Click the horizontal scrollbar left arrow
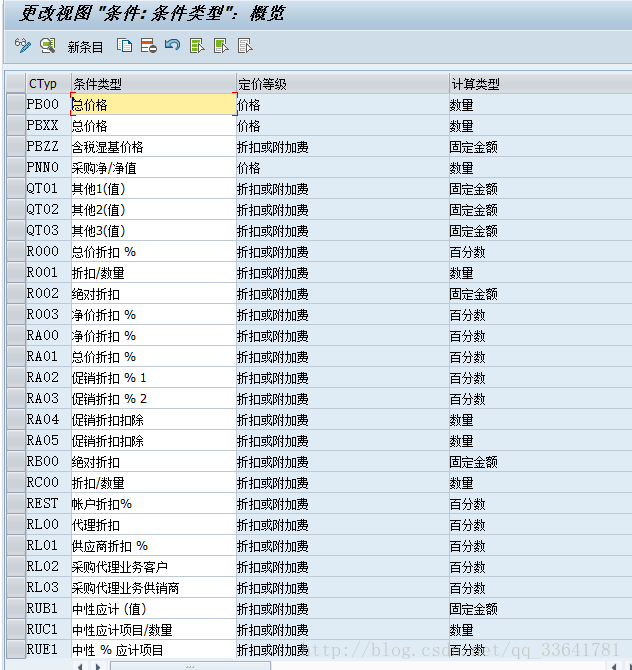This screenshot has height=670, width=632. [x=80, y=666]
